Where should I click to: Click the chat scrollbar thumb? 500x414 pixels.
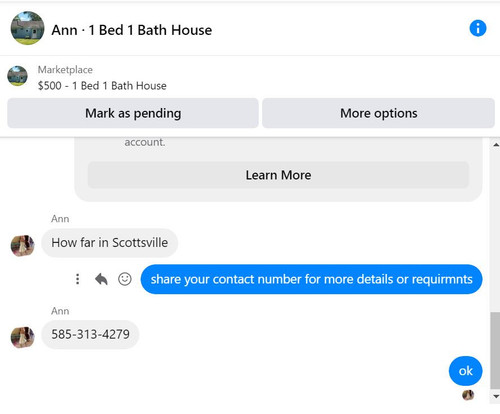[x=496, y=350]
